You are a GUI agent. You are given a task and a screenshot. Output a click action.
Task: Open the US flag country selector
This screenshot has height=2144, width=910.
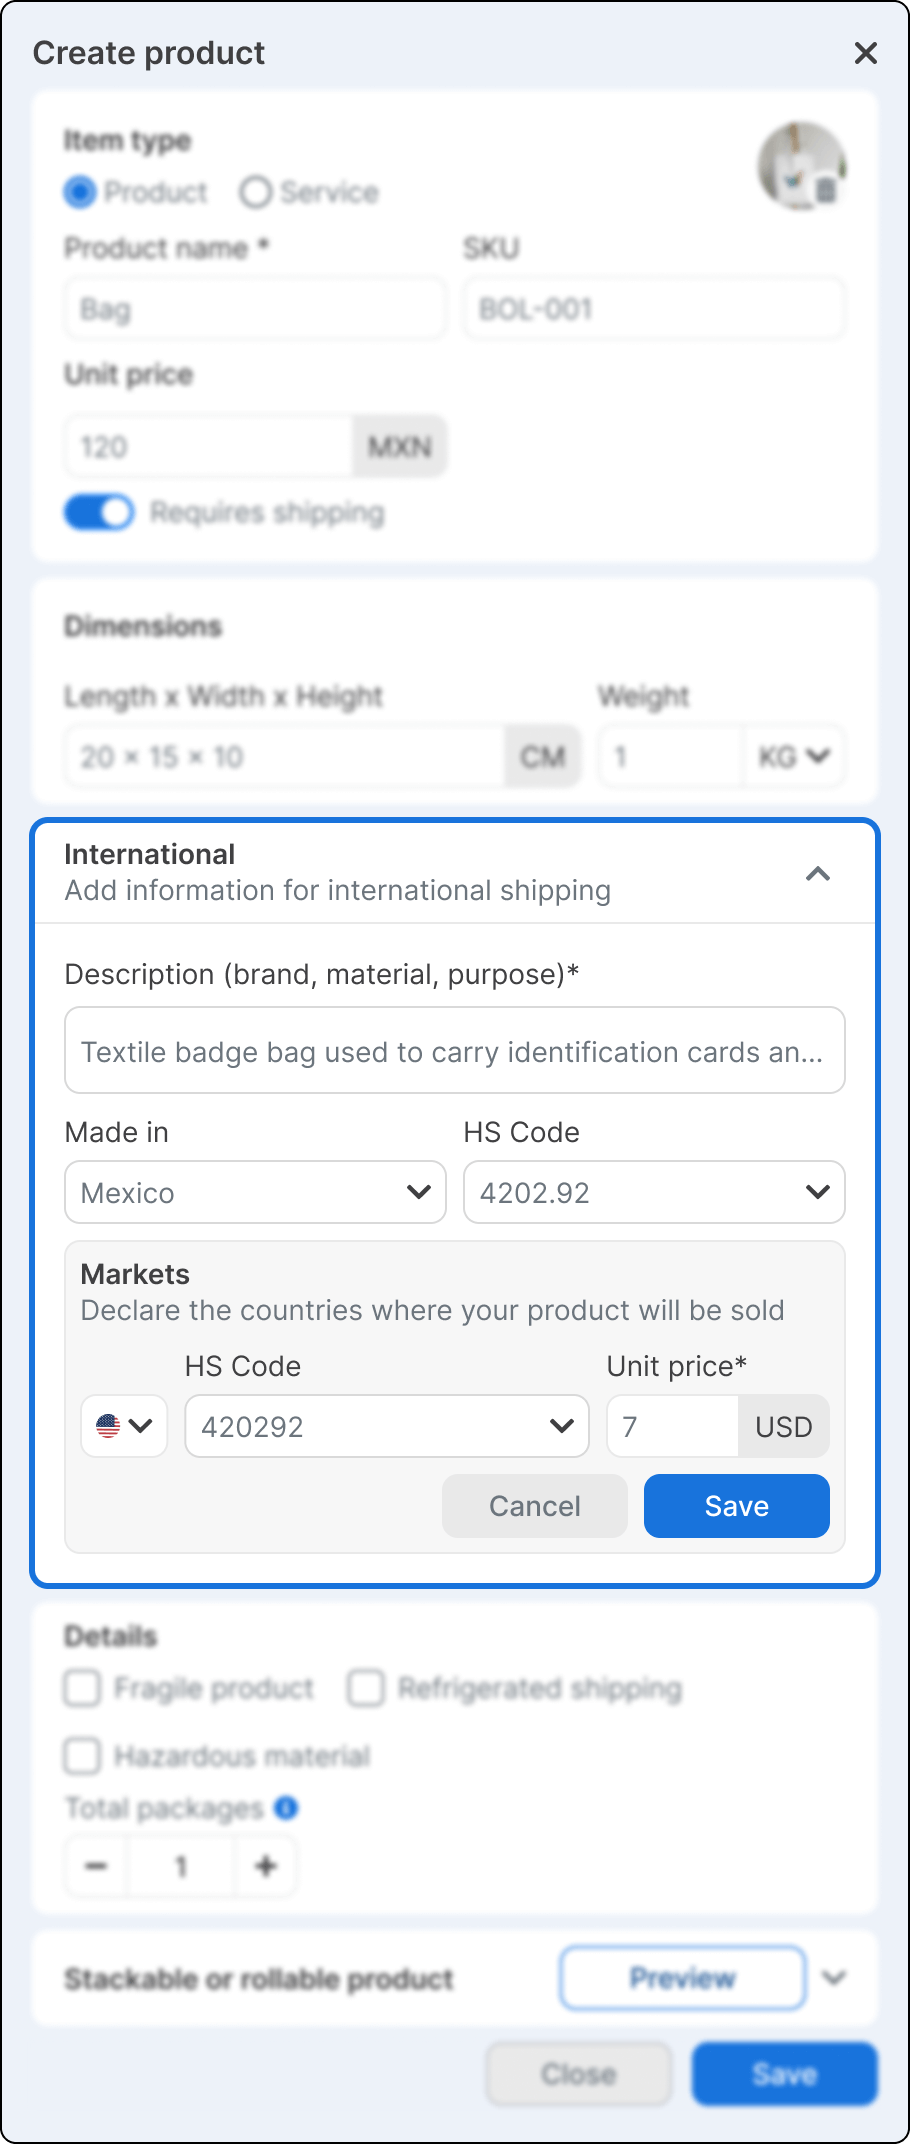[x=124, y=1426]
